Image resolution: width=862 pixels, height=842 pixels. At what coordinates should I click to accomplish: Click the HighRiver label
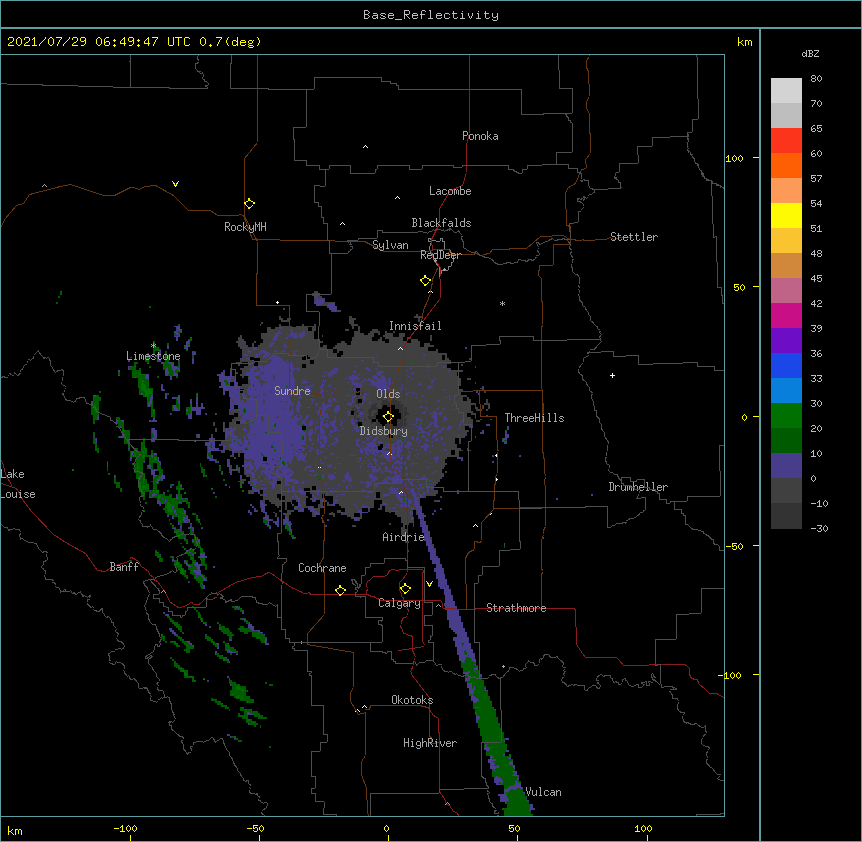coord(430,743)
